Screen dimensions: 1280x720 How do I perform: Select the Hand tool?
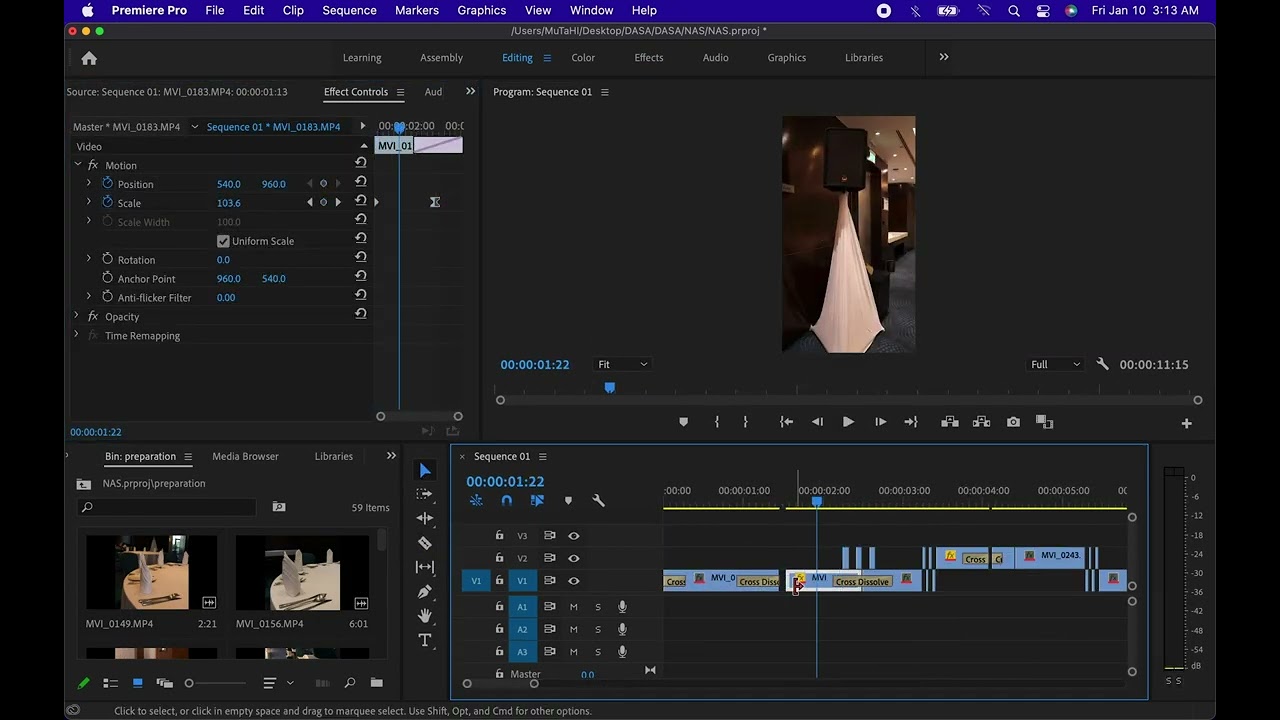tap(425, 615)
